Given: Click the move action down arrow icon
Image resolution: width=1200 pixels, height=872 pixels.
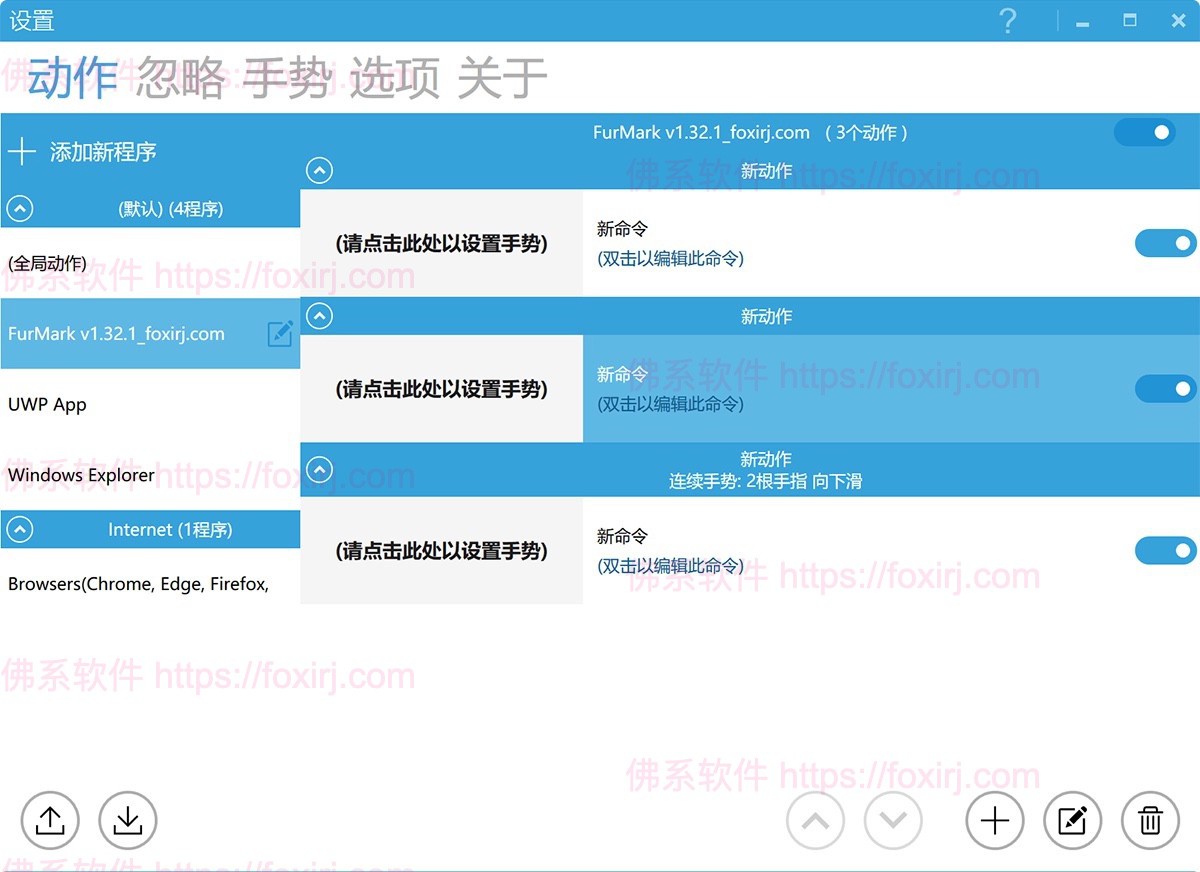Looking at the screenshot, I should coord(893,820).
